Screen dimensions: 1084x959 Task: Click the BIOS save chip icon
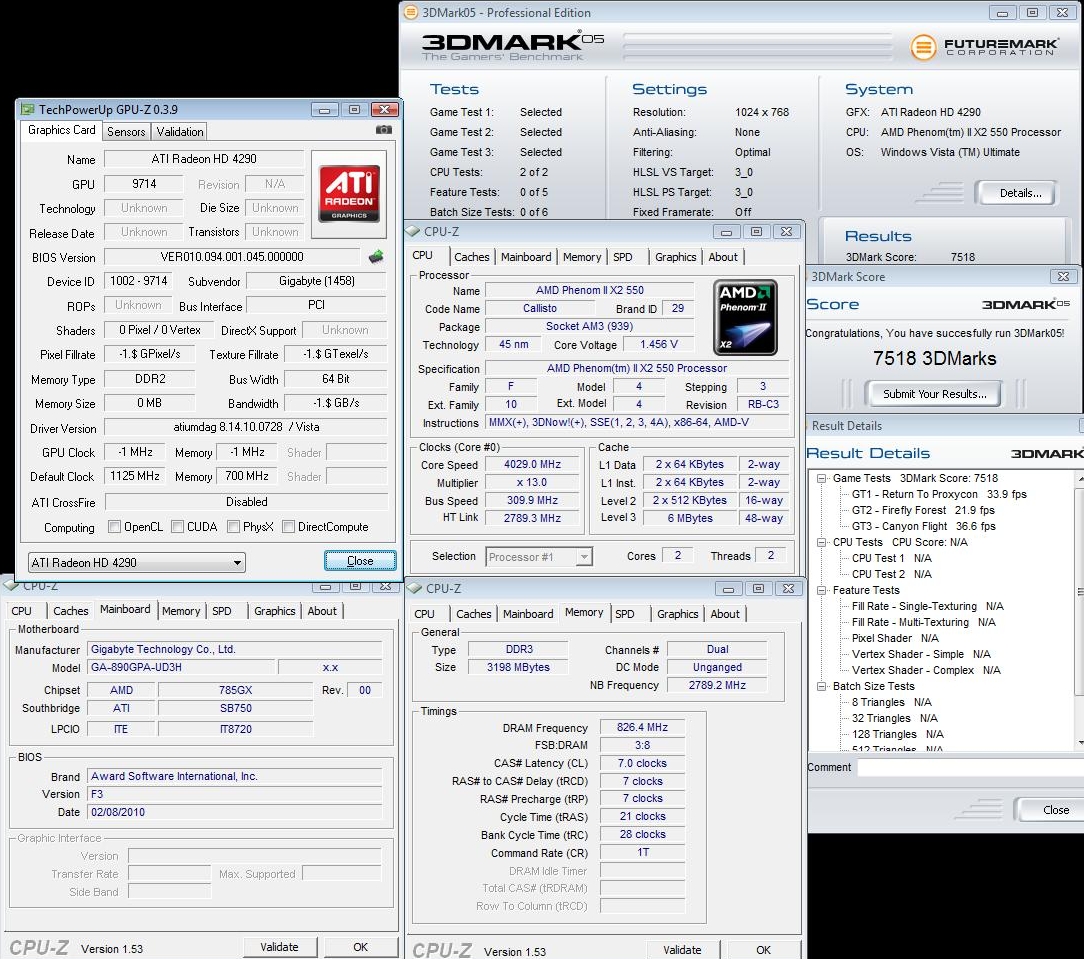[x=376, y=257]
